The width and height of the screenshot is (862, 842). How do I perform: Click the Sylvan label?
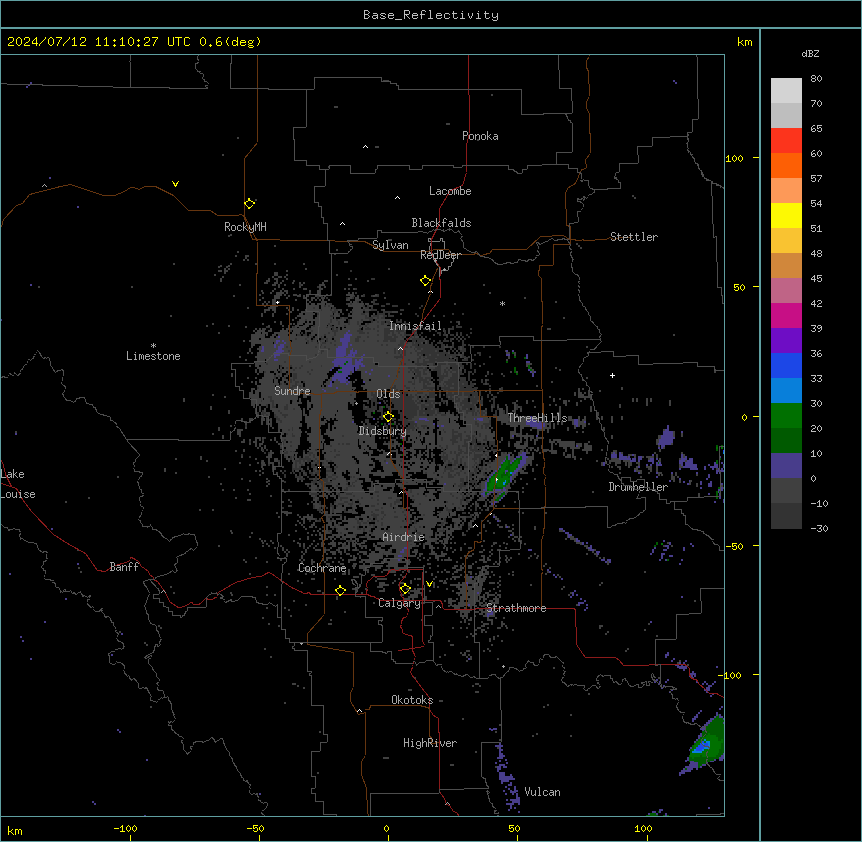[x=390, y=245]
